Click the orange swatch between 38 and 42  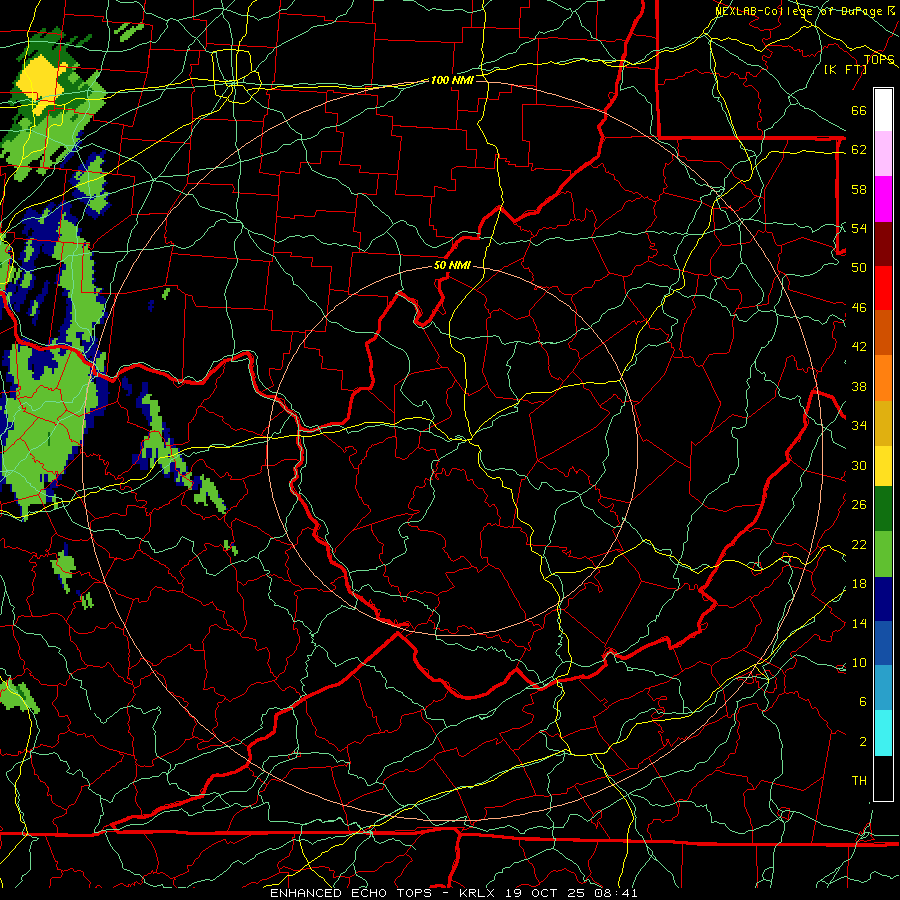coord(883,378)
